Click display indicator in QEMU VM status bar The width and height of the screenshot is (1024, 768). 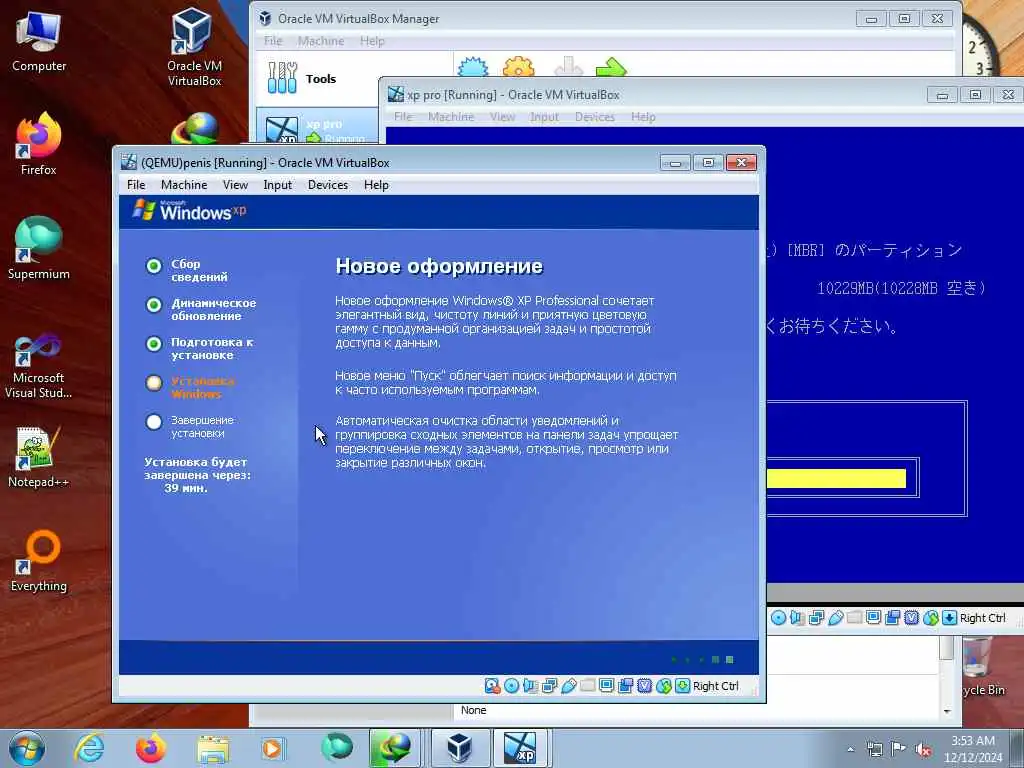click(x=606, y=686)
